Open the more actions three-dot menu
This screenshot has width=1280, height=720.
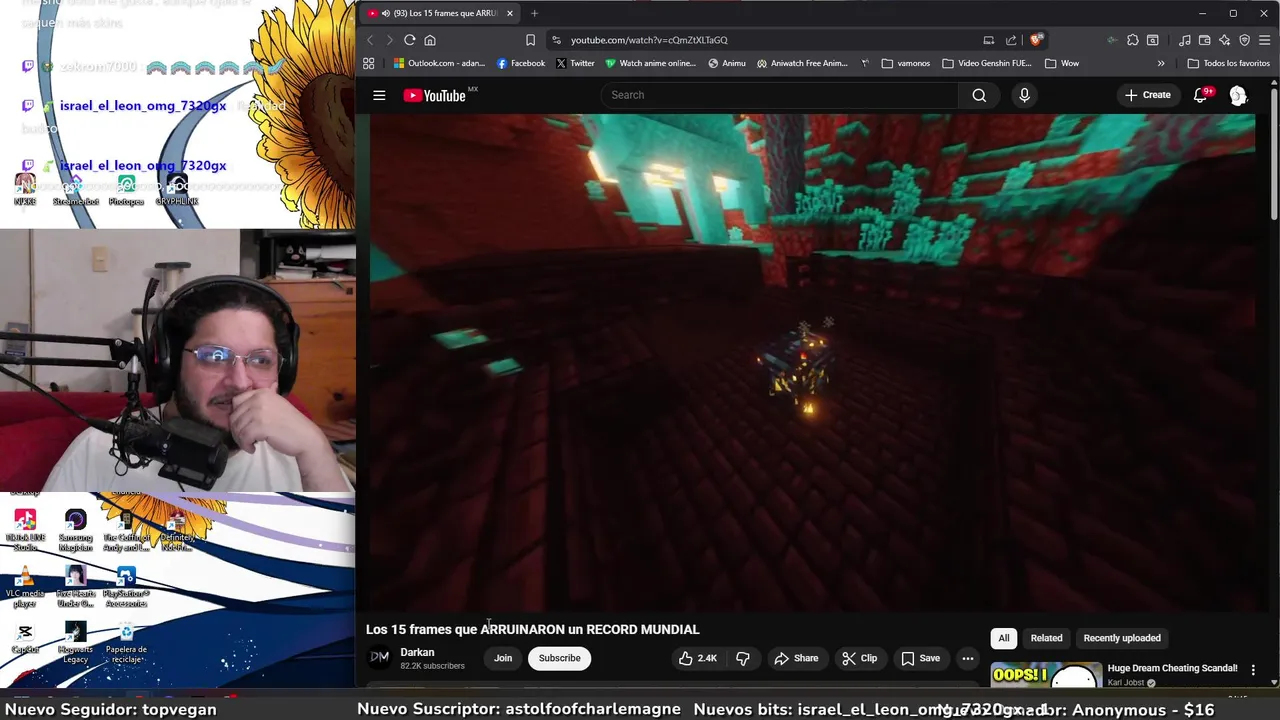coord(967,658)
